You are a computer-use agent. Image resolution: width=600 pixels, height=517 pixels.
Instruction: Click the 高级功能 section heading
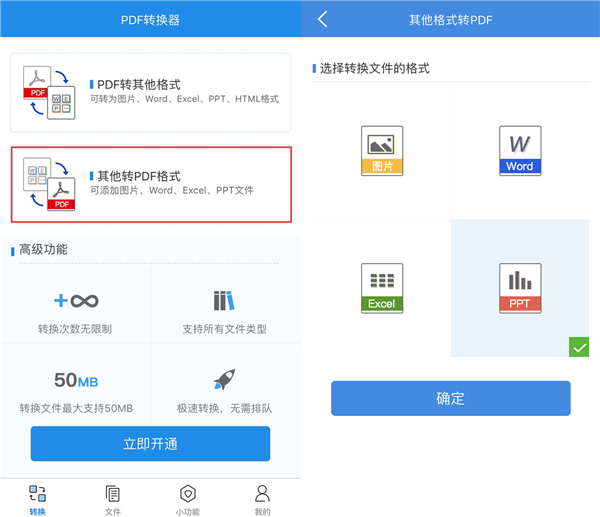43,250
